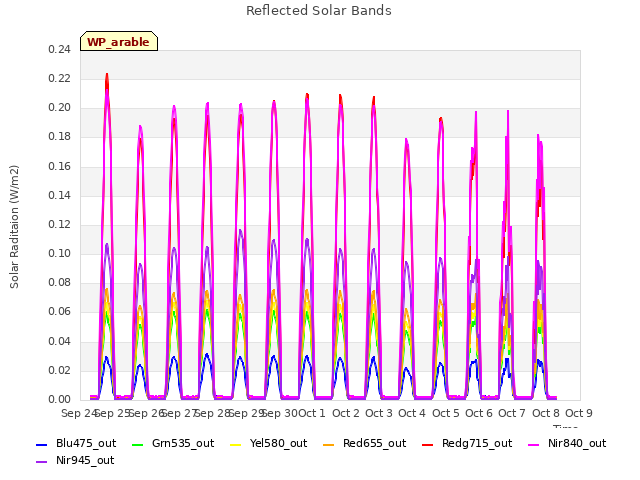This screenshot has width=640, height=480.
Task: Click the Oct 5 x-axis tick label
Action: [445, 413]
